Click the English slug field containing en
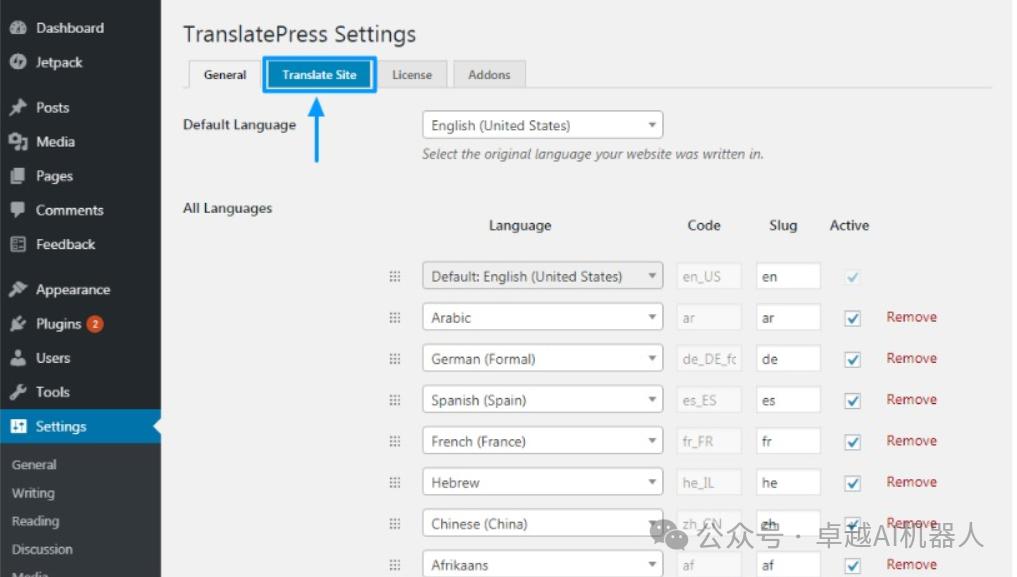 click(x=788, y=276)
